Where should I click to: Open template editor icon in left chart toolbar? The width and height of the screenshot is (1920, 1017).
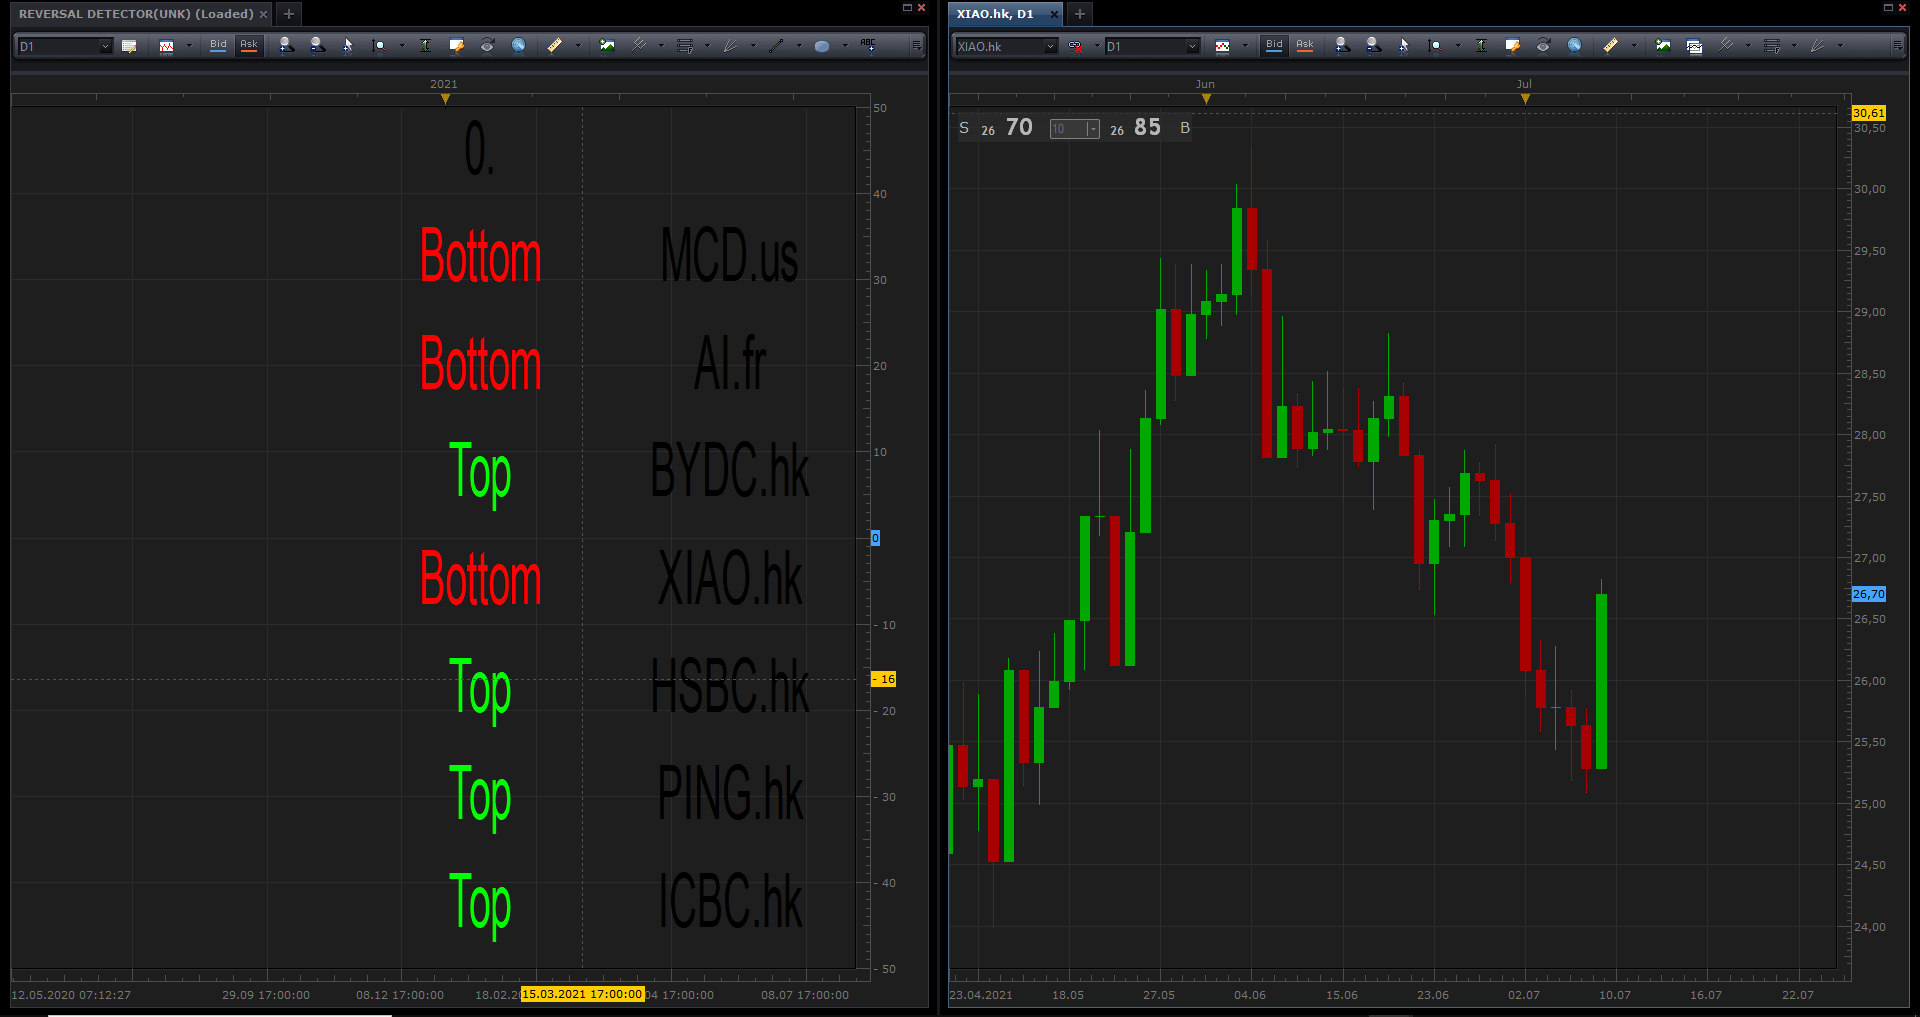coord(128,46)
